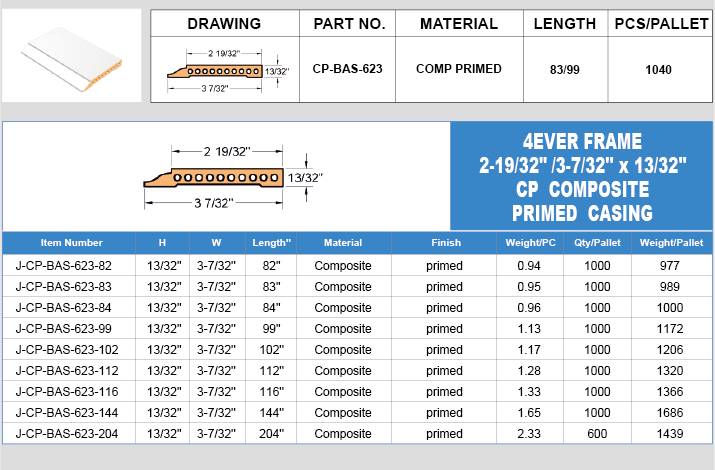Select item J-CP-BAS-623-82
This screenshot has width=715, height=470.
click(63, 265)
